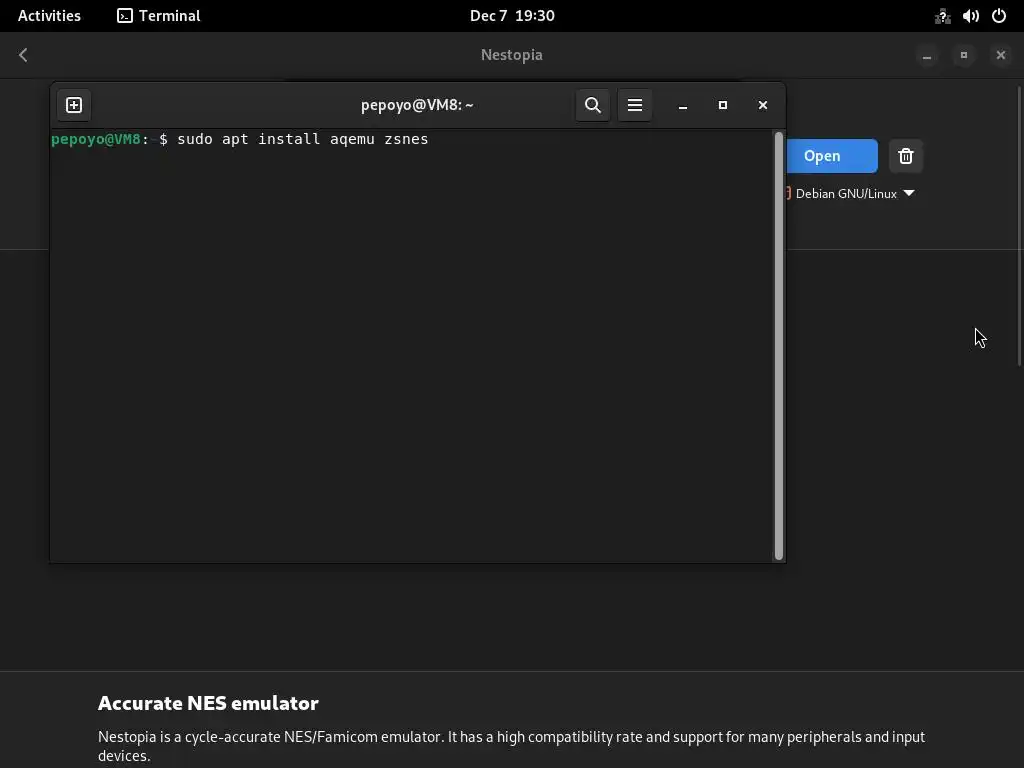Click the terminal command line text
The width and height of the screenshot is (1024, 768).
click(303, 139)
